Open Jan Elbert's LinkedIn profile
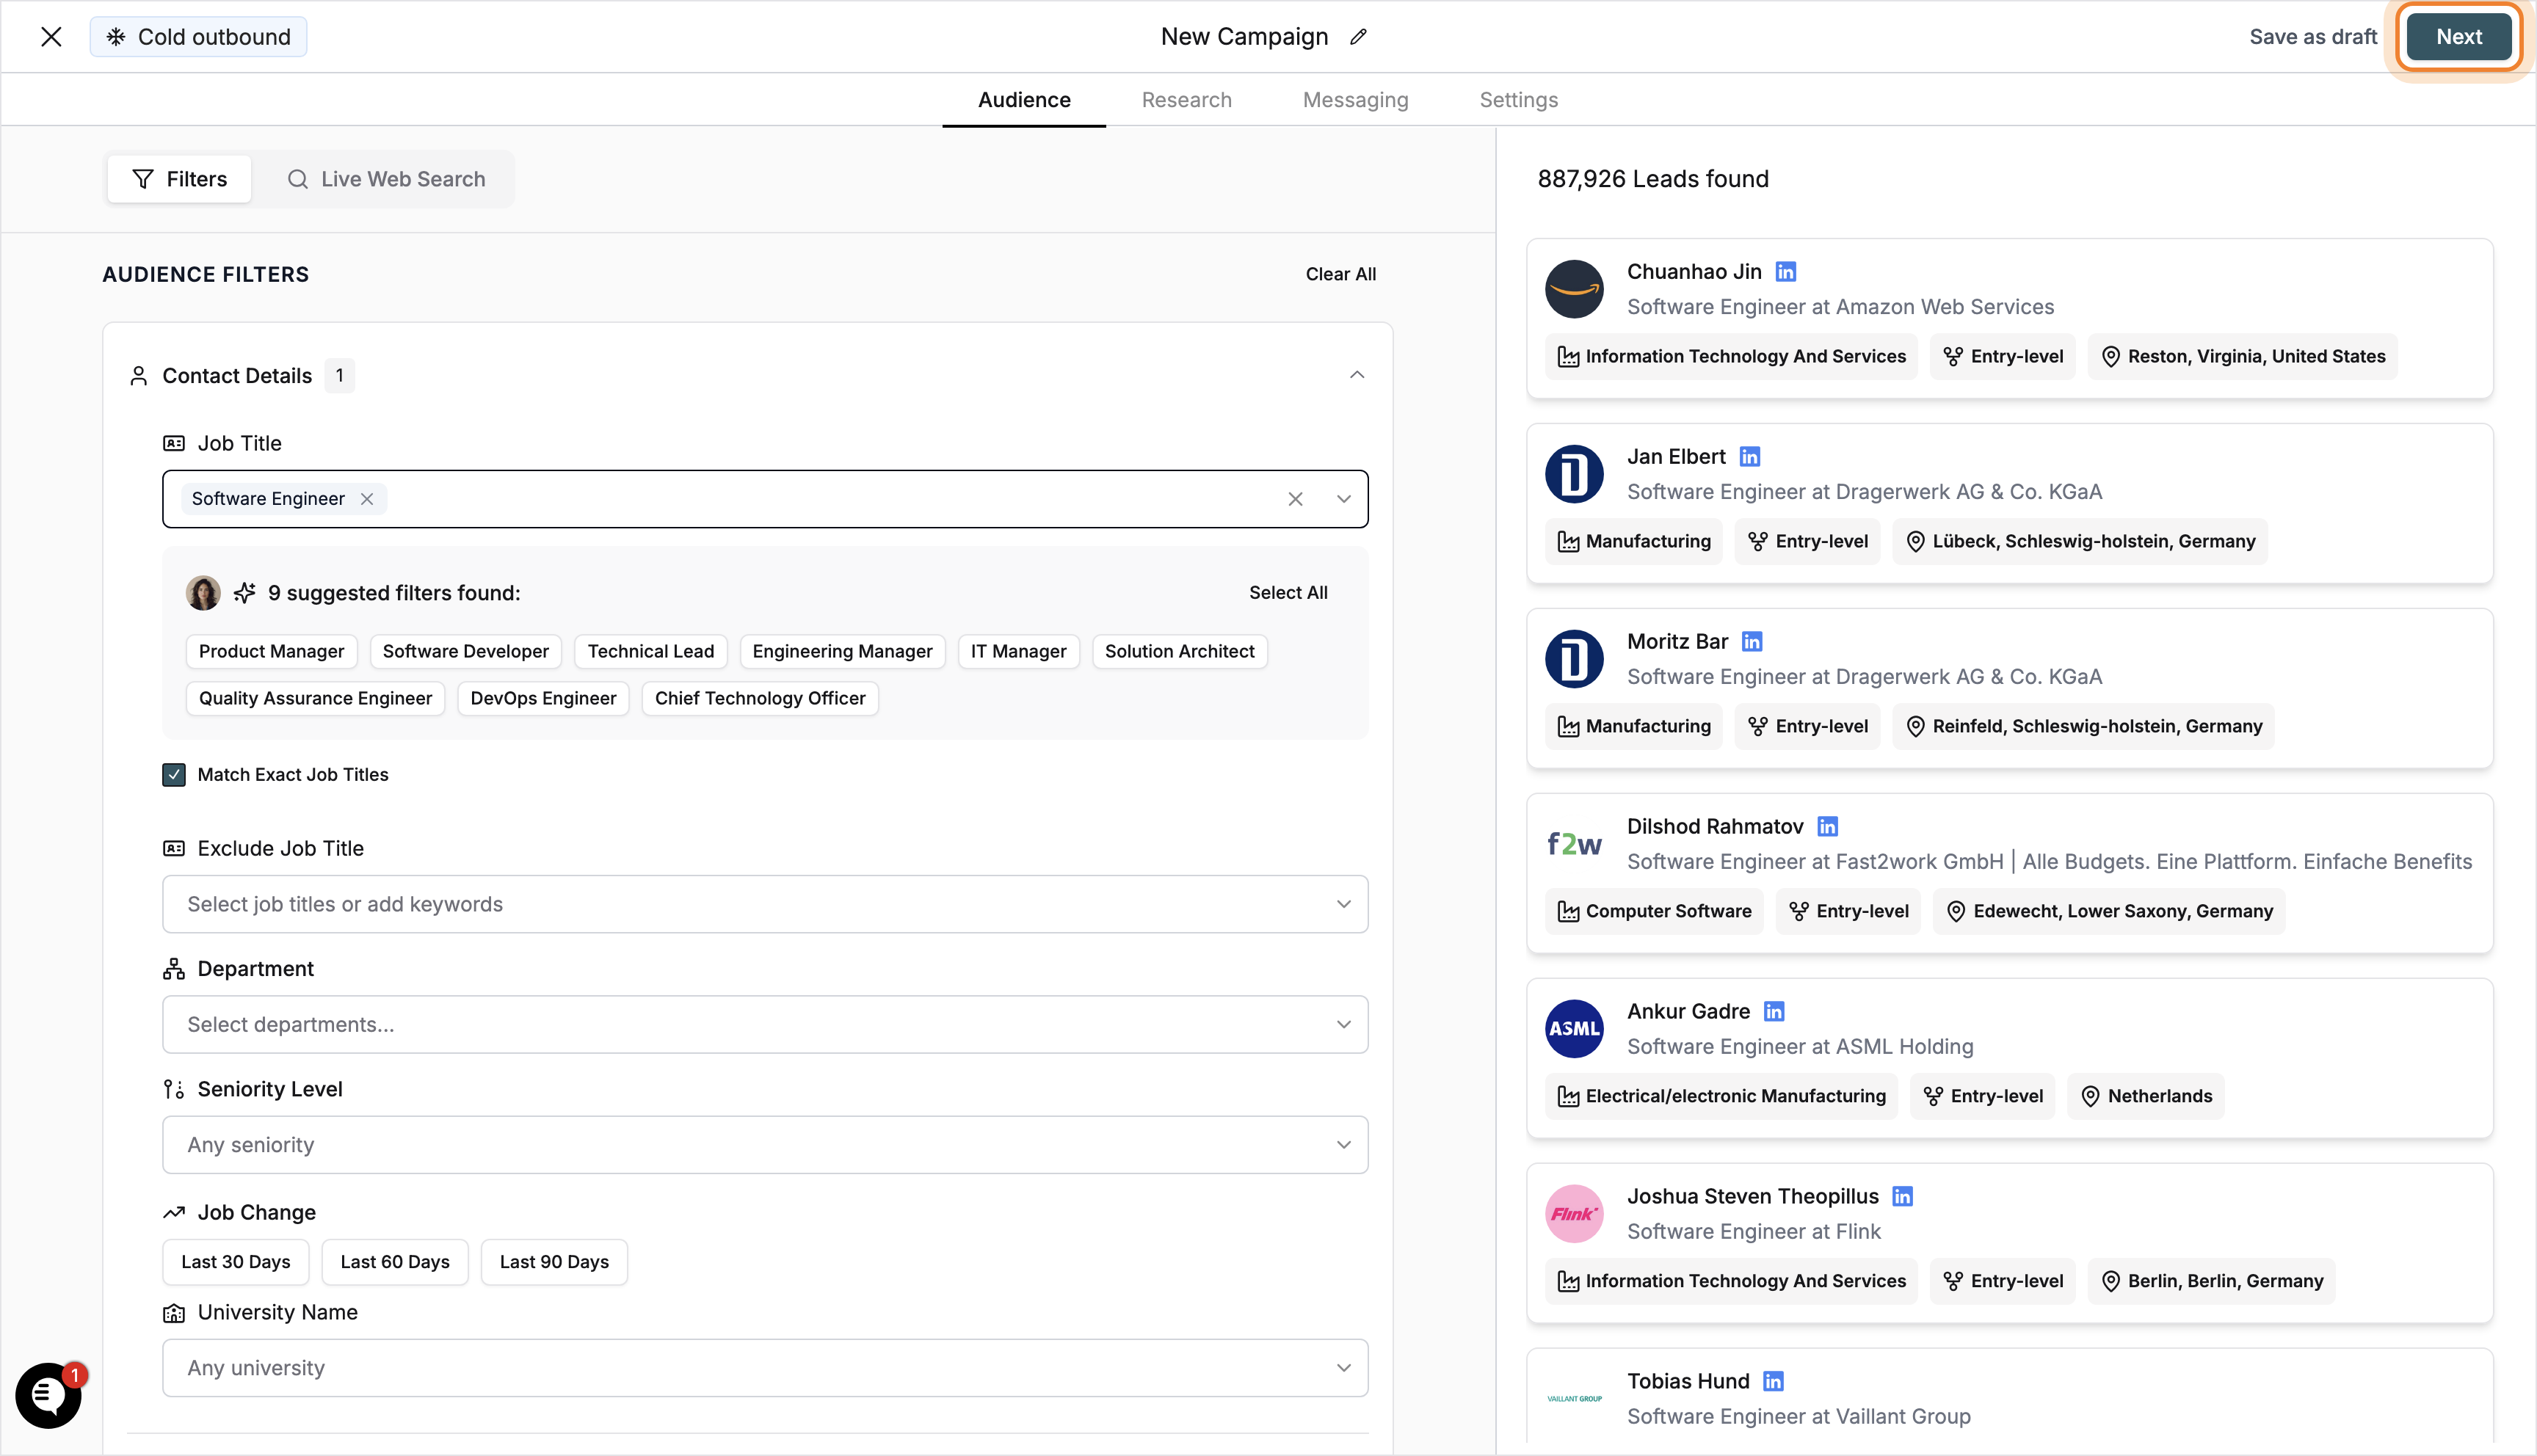 coord(1750,456)
